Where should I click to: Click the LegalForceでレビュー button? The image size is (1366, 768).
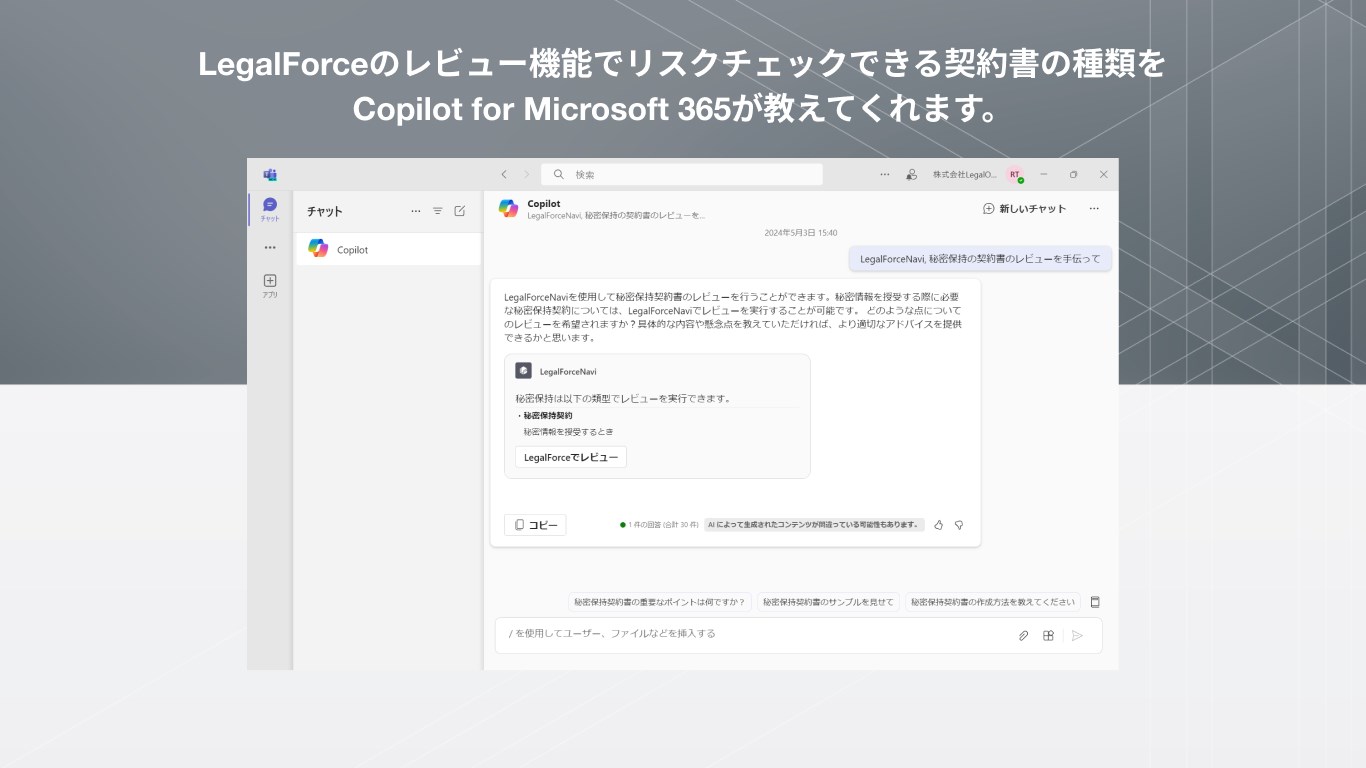point(571,457)
